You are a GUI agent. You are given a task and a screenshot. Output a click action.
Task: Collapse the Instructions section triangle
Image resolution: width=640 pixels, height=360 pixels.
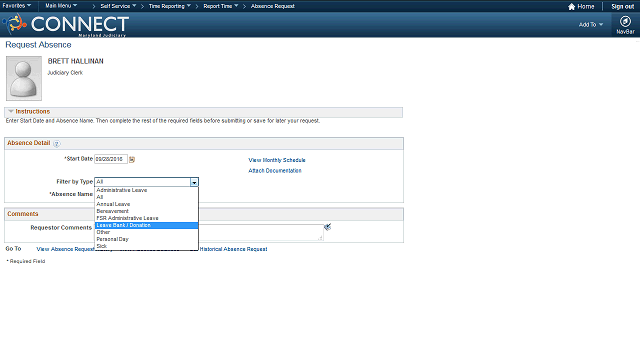coord(11,111)
